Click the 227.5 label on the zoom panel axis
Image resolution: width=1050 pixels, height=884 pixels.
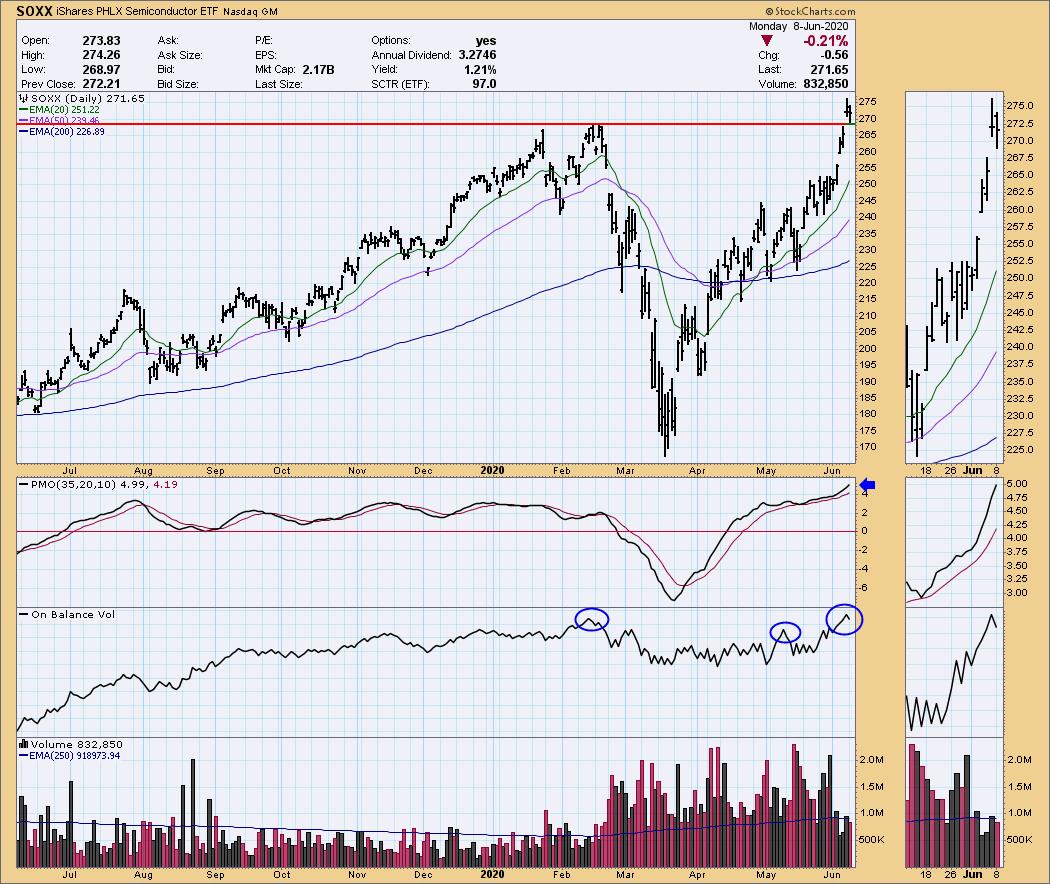coord(1020,433)
